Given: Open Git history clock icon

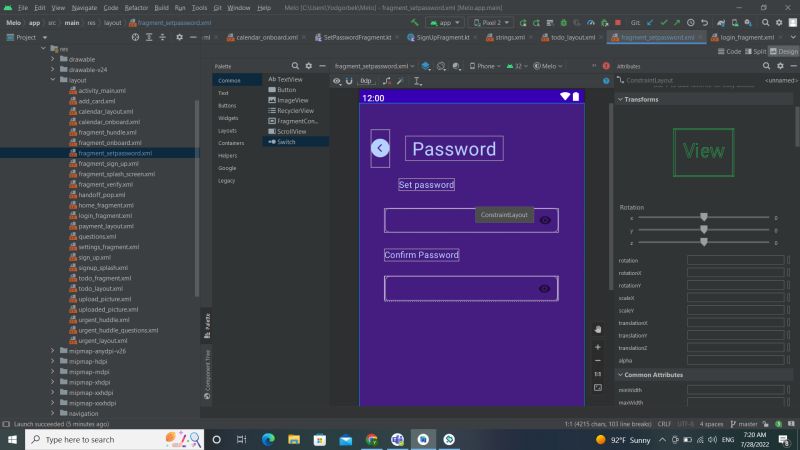Looking at the screenshot, I should coord(690,22).
